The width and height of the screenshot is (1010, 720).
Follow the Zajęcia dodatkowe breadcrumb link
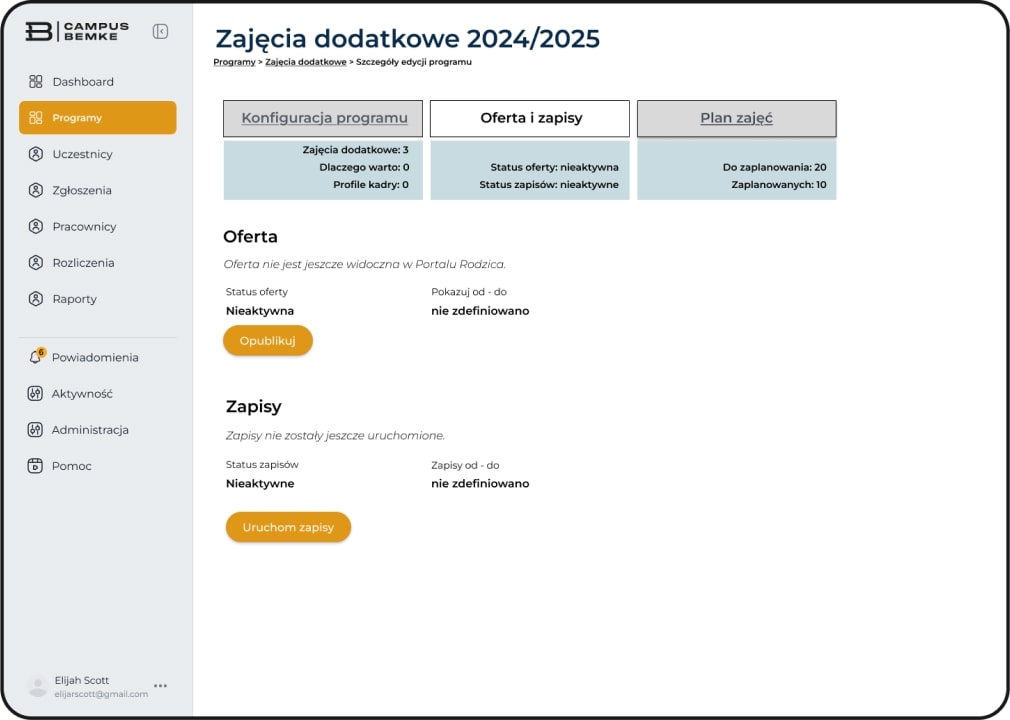pyautogui.click(x=305, y=62)
